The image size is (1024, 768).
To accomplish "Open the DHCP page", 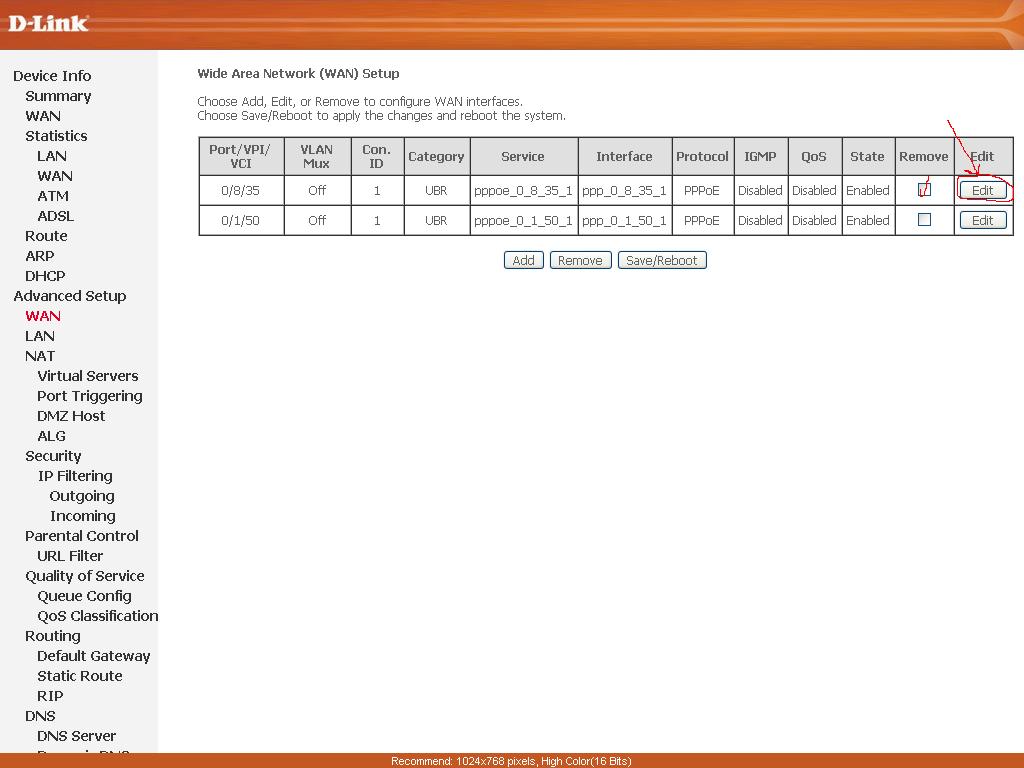I will pyautogui.click(x=45, y=276).
